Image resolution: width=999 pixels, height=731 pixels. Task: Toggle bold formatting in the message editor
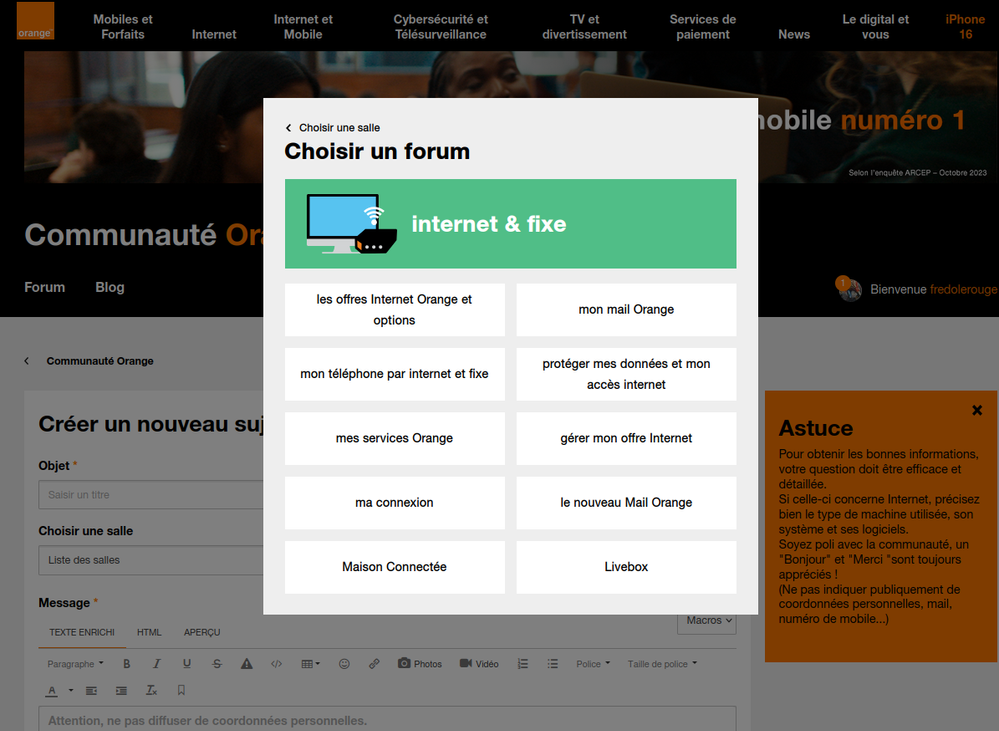tap(127, 664)
